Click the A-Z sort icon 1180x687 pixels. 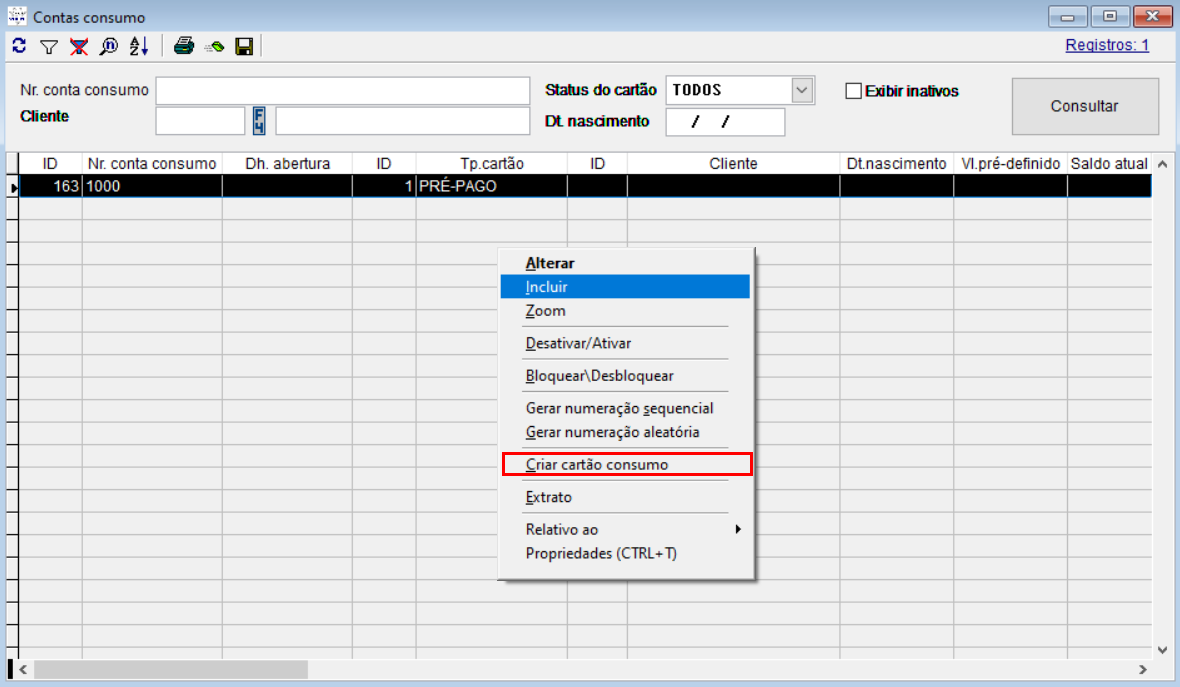click(138, 46)
